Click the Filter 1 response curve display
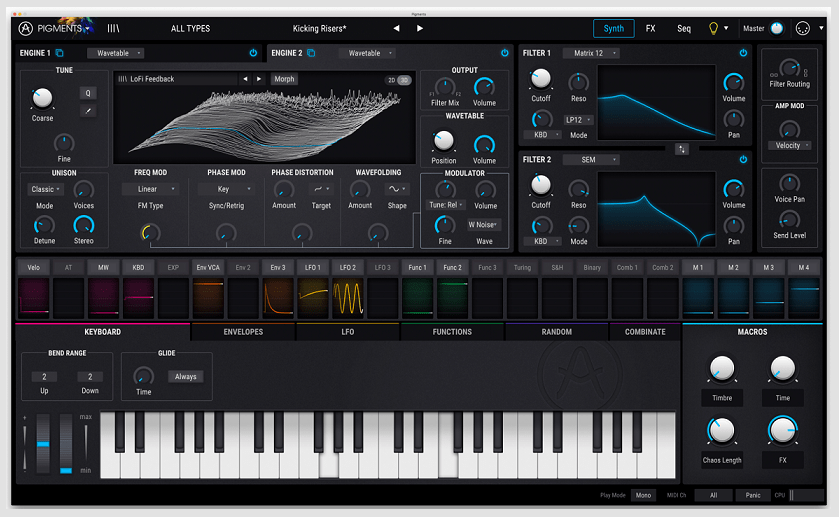 coord(657,102)
